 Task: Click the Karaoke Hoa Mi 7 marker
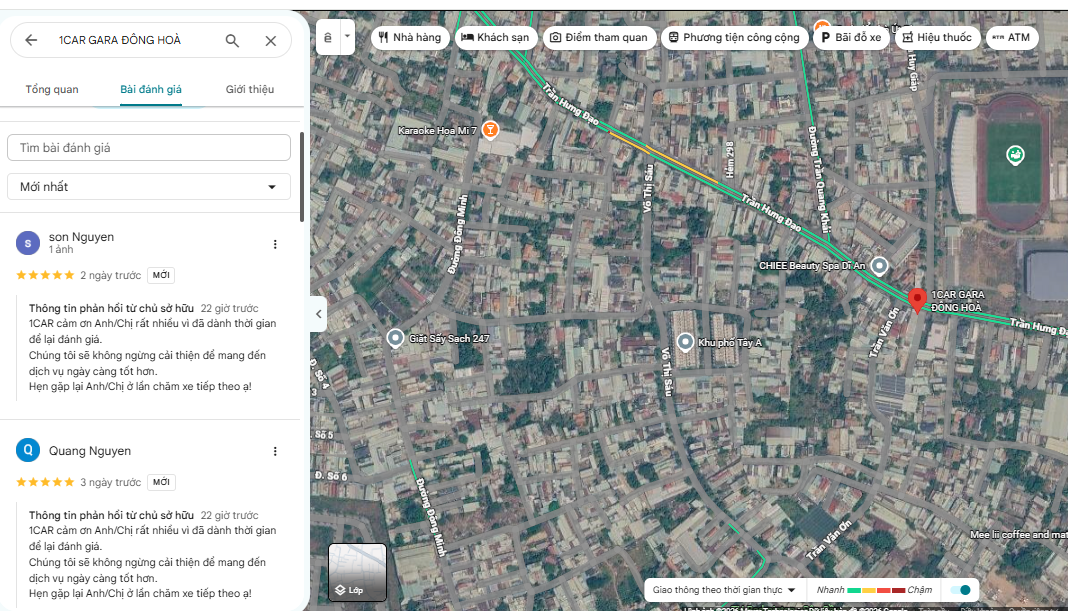490,129
